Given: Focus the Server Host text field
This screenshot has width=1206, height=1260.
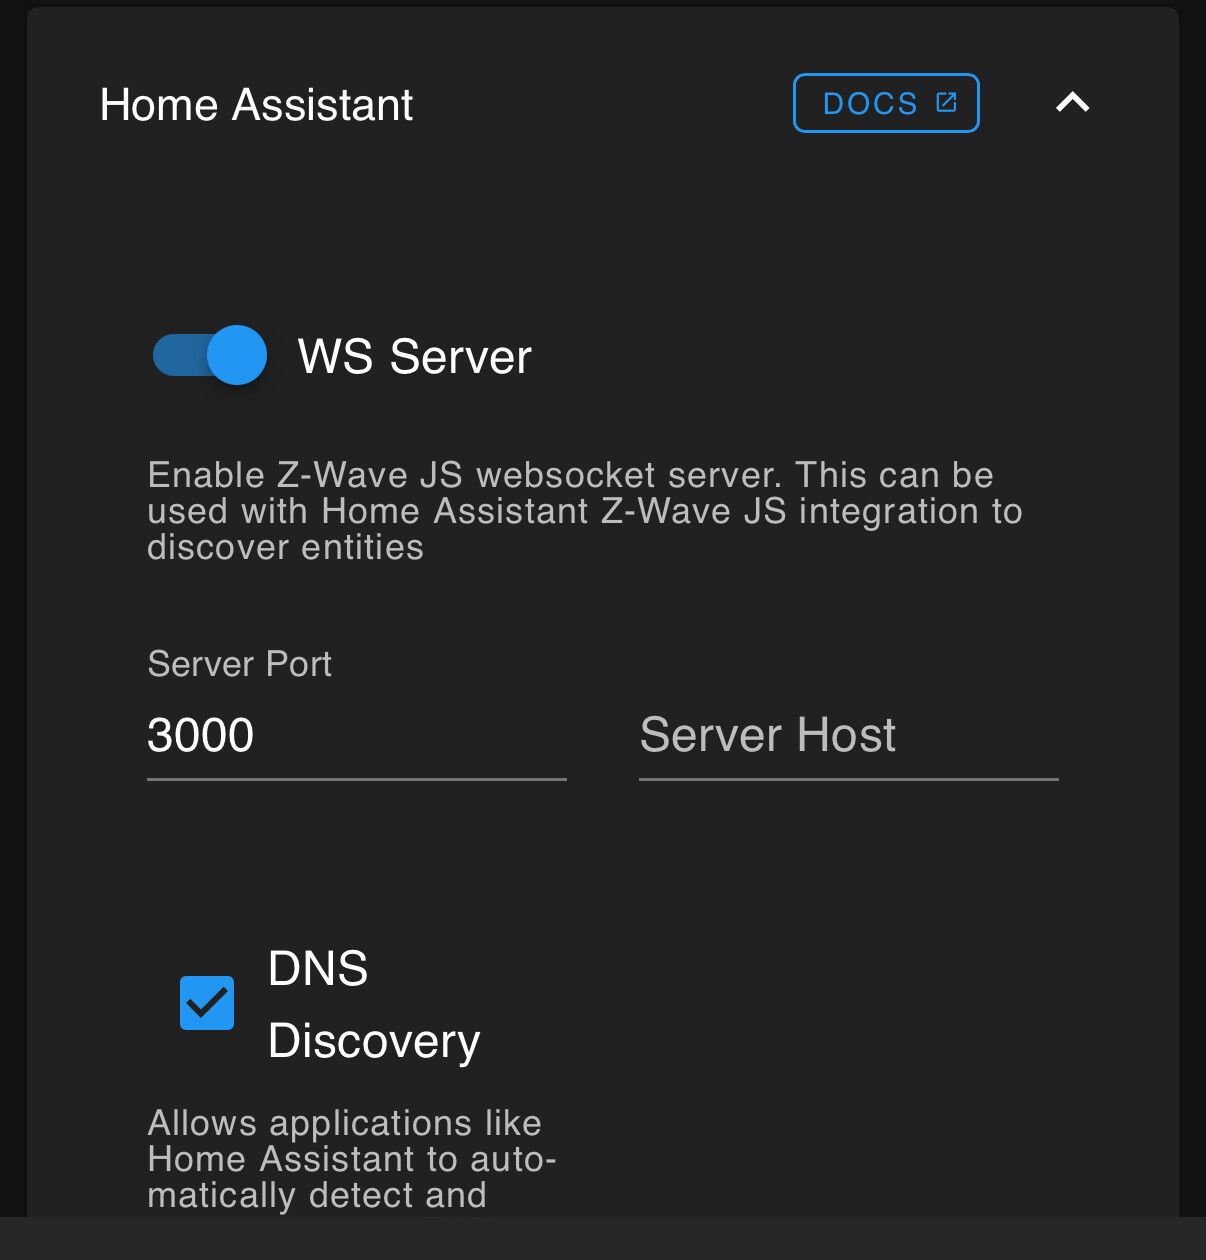Looking at the screenshot, I should point(848,735).
